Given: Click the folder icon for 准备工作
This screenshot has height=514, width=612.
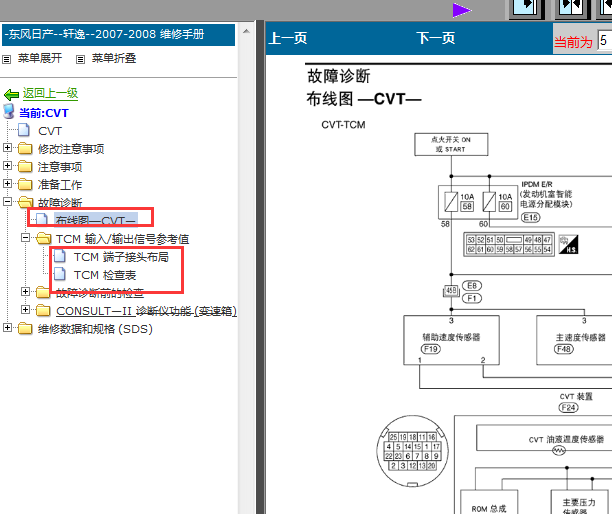Looking at the screenshot, I should 25,184.
